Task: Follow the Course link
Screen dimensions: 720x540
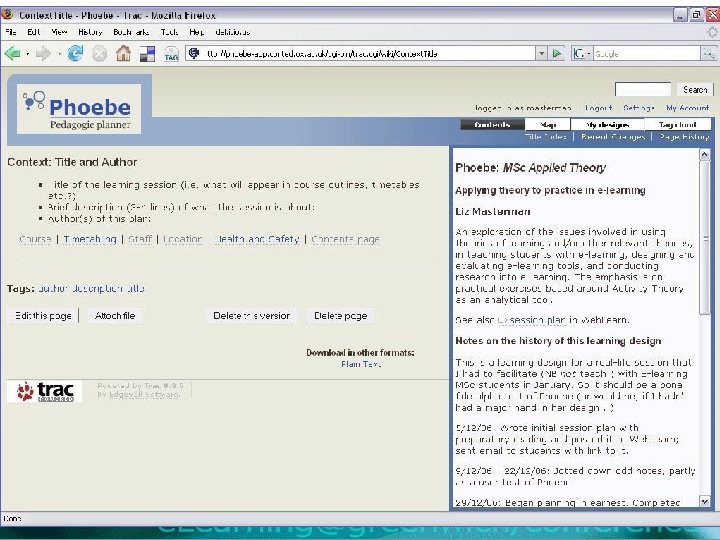Action: click(x=35, y=239)
